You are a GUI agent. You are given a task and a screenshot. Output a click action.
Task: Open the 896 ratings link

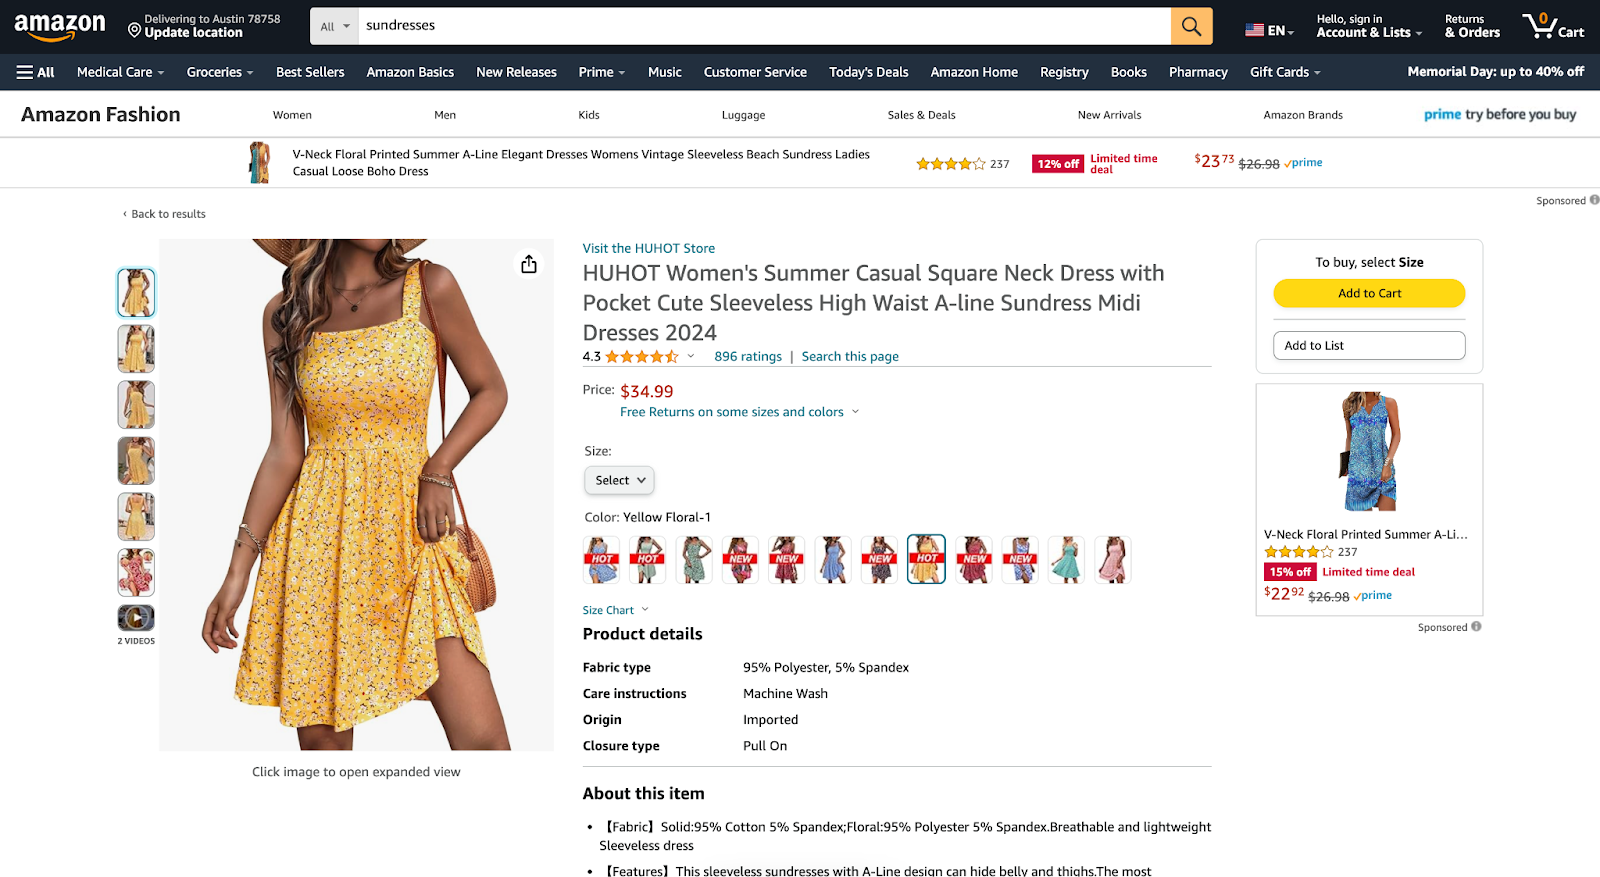tap(747, 356)
